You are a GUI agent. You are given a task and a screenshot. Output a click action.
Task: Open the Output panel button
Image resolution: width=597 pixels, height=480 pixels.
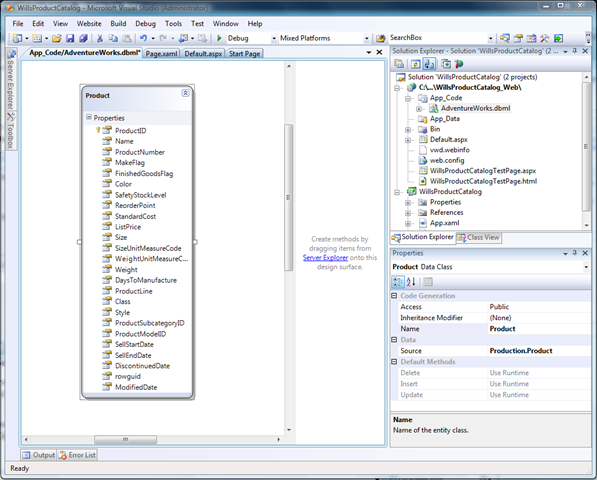[39, 455]
